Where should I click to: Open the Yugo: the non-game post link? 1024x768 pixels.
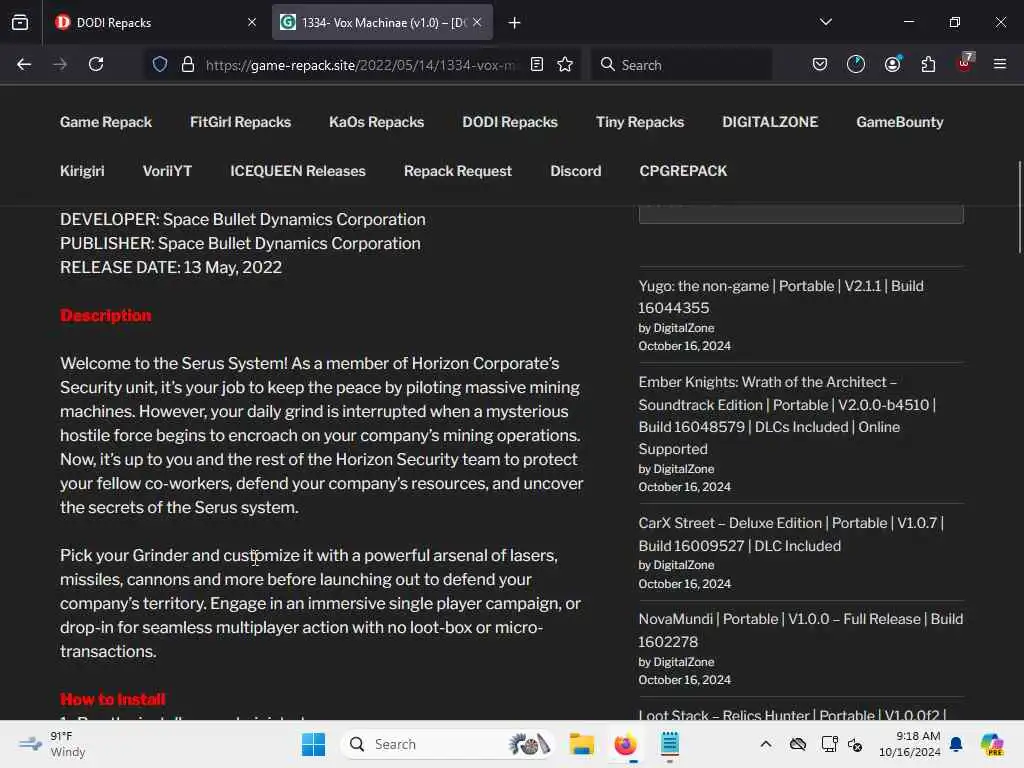click(x=781, y=296)
